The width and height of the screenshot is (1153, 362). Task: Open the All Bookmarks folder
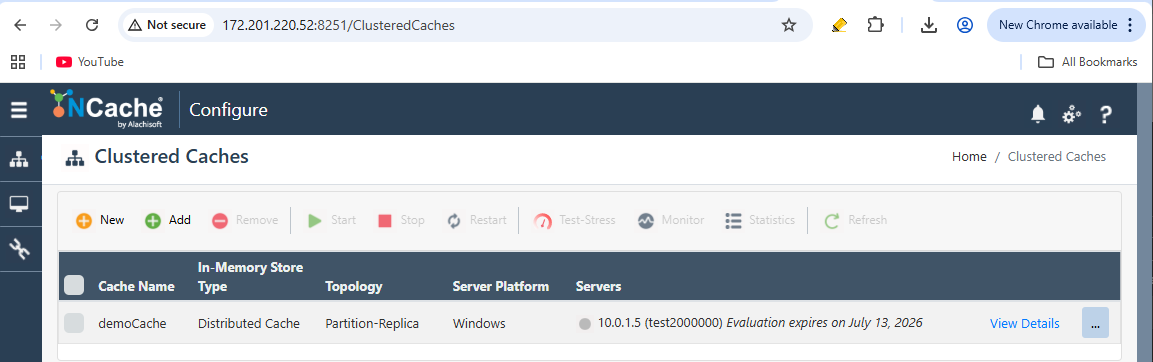click(1088, 62)
